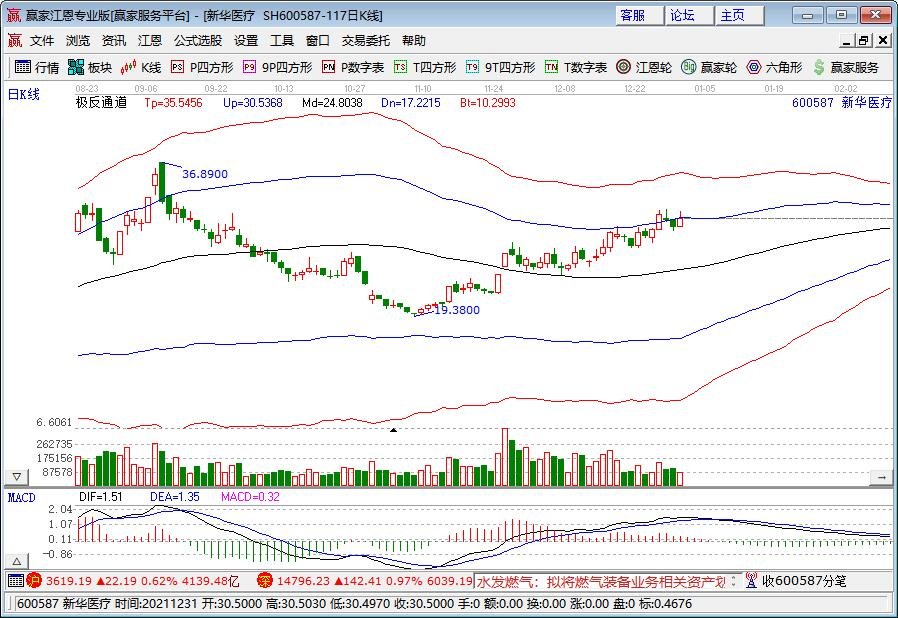Image resolution: width=898 pixels, height=618 pixels.
Task: Open the 江恩轮 Gann wheel tool
Action: pos(644,68)
